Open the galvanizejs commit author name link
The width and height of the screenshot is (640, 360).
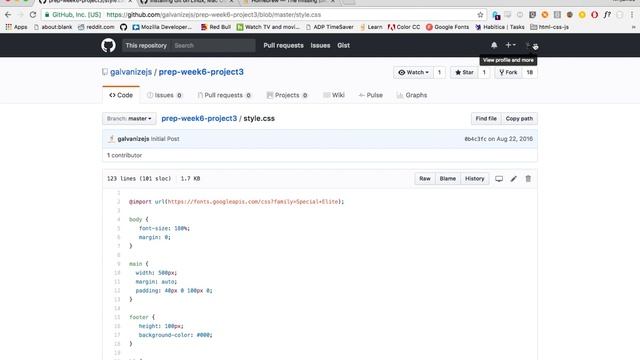point(133,139)
